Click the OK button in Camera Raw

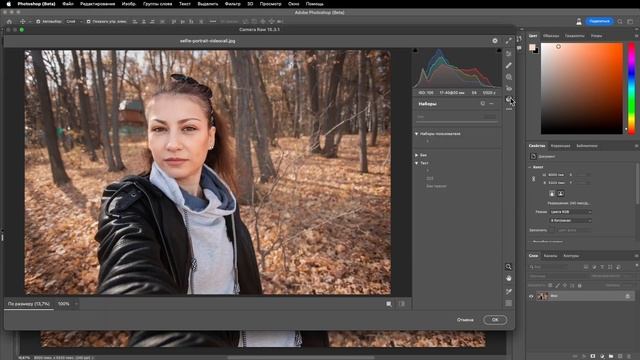495,320
